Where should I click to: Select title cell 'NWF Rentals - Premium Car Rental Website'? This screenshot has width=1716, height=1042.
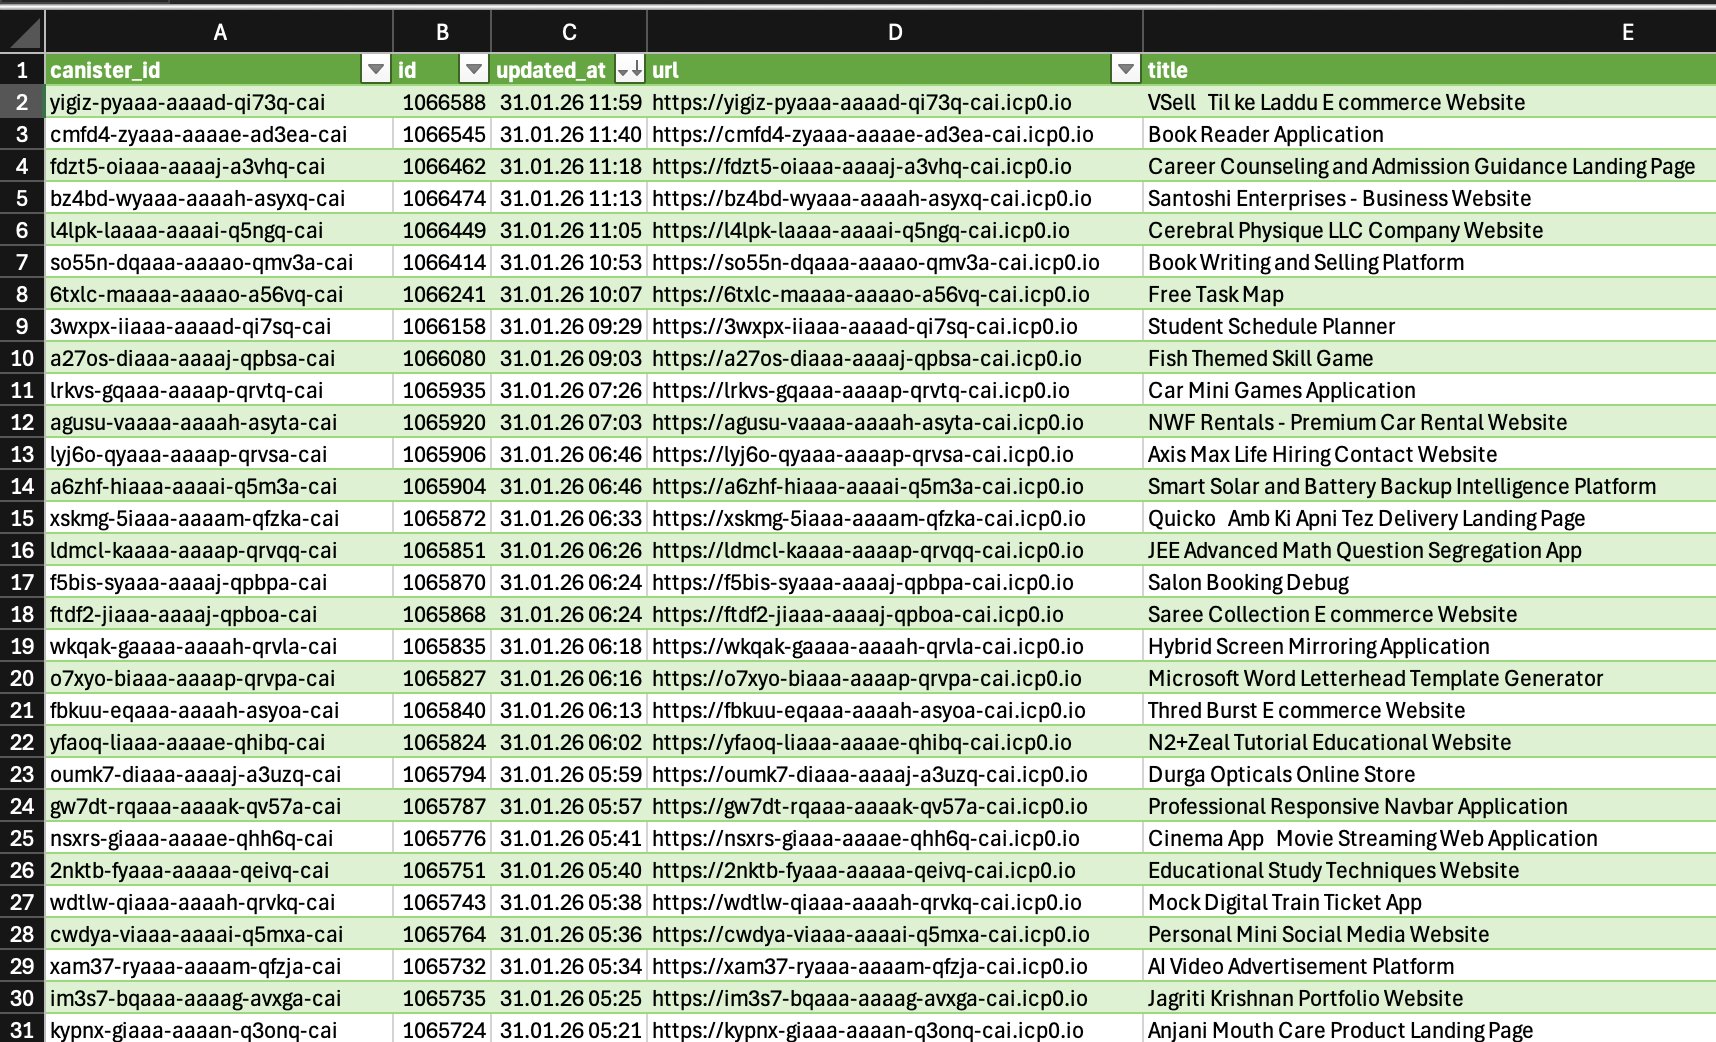[x=1429, y=422]
